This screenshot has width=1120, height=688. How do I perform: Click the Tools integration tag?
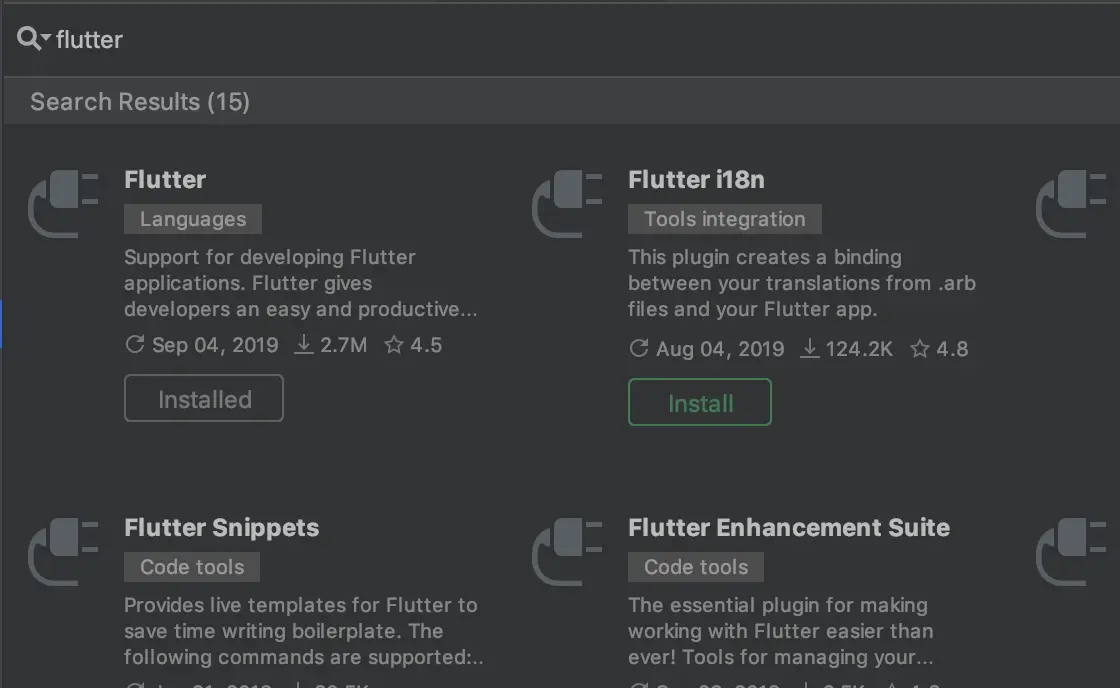tap(724, 219)
